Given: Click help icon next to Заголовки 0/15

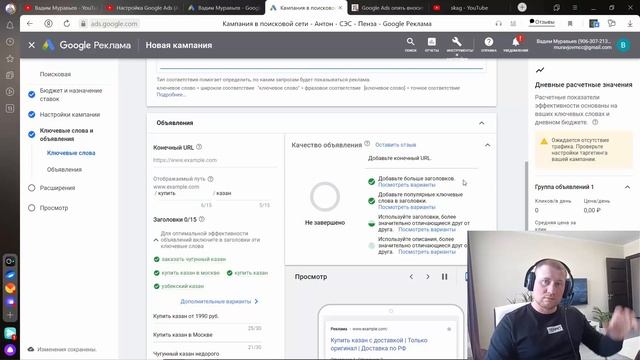Looking at the screenshot, I should (x=202, y=219).
